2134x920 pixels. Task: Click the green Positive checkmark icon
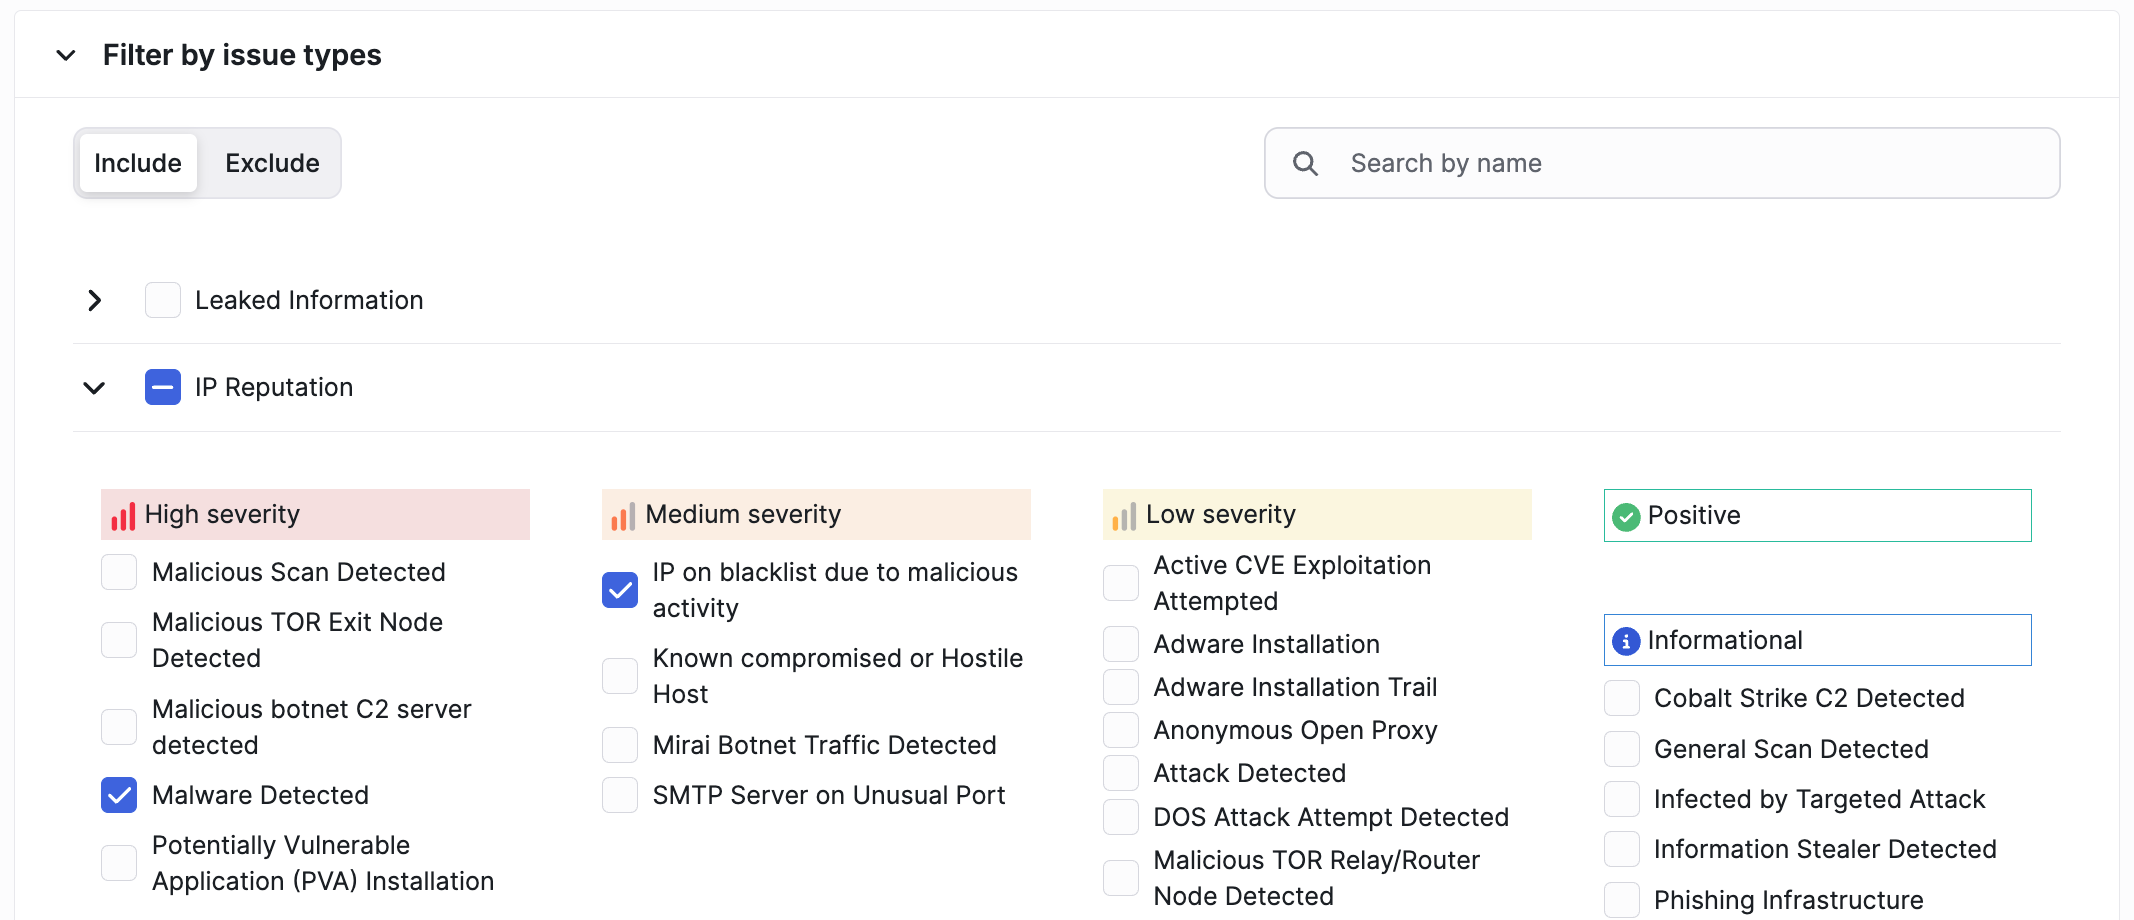[x=1626, y=516]
